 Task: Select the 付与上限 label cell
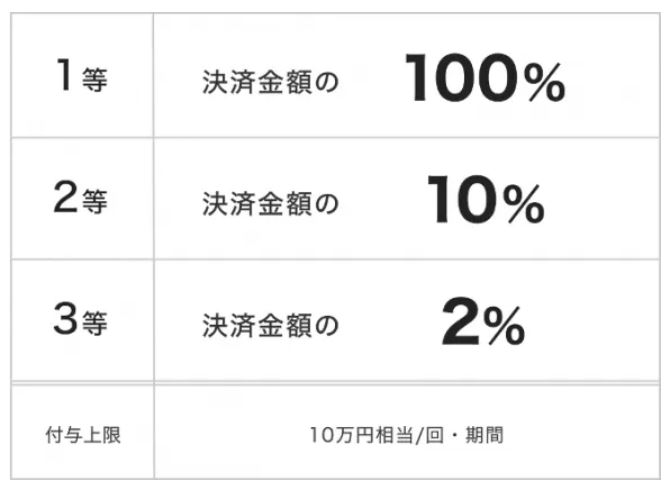pos(83,435)
